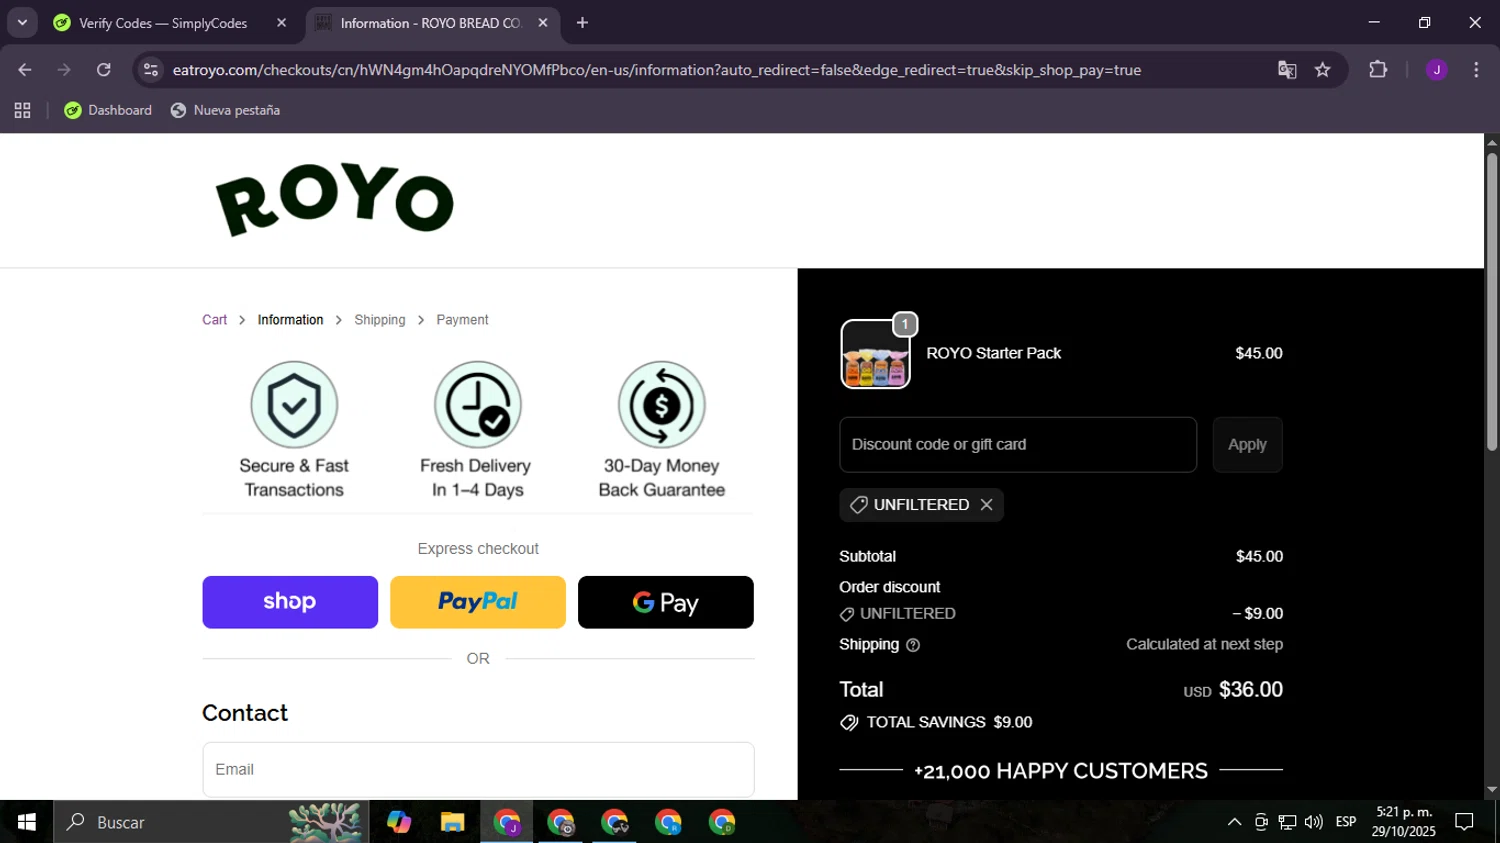Close the Verify Codes SimplyCodes tab
The height and width of the screenshot is (843, 1500).
[x=281, y=23]
